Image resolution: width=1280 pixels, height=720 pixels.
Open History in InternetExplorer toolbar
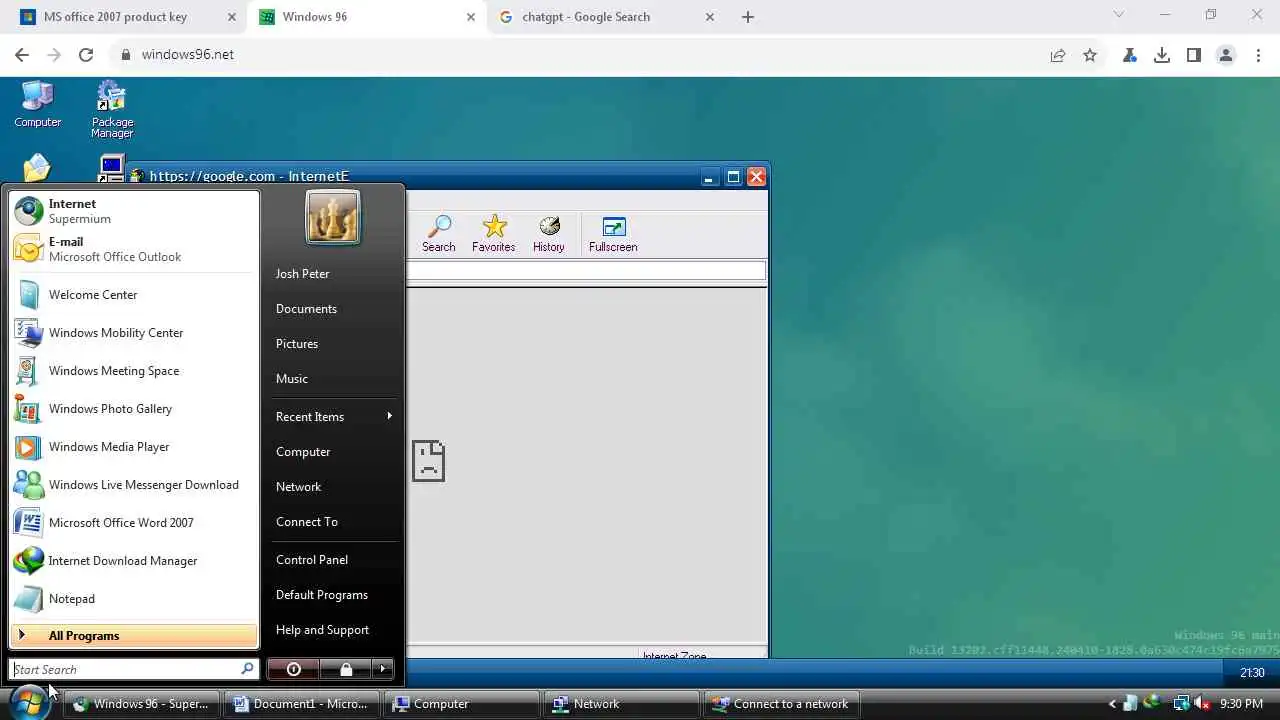[x=548, y=234]
